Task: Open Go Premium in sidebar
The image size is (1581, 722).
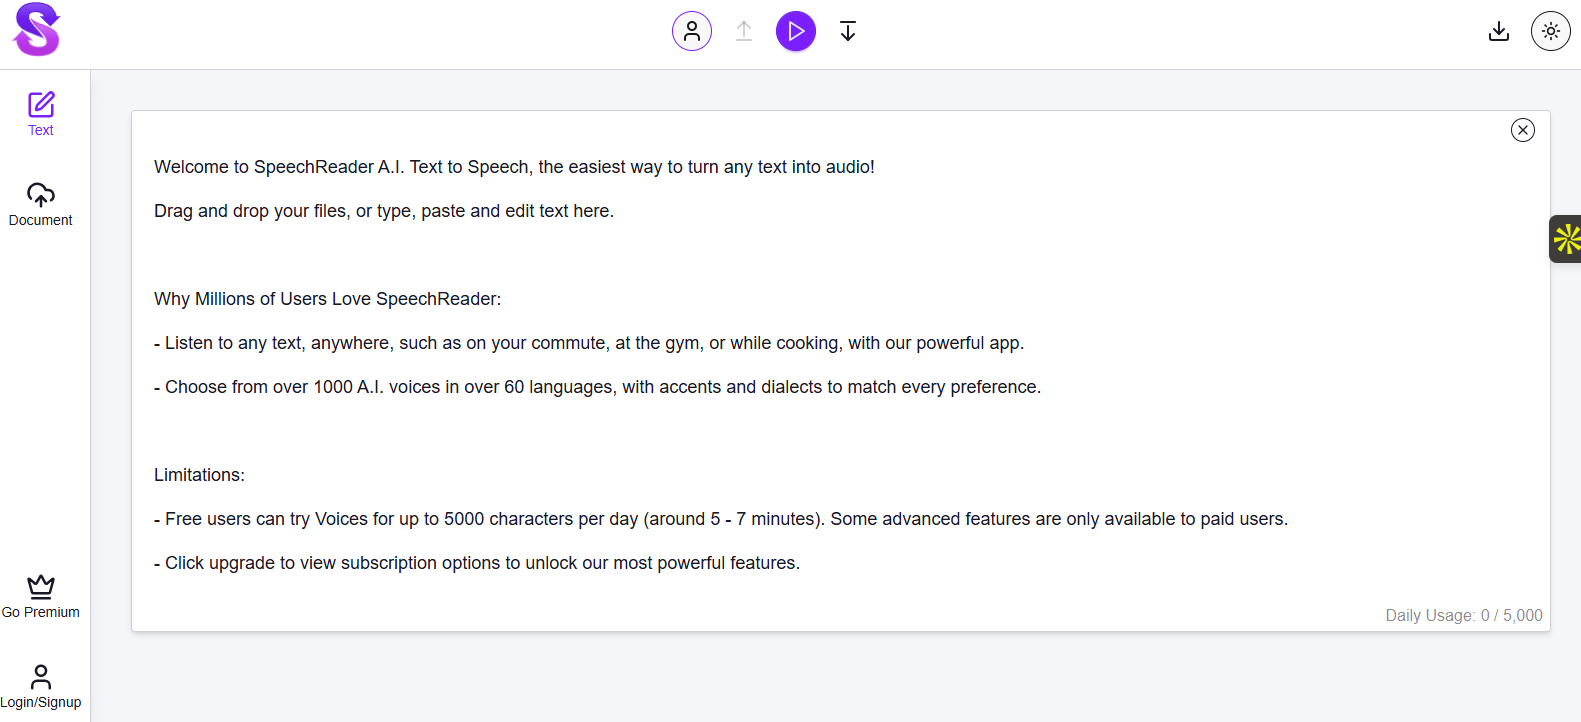Action: click(41, 596)
